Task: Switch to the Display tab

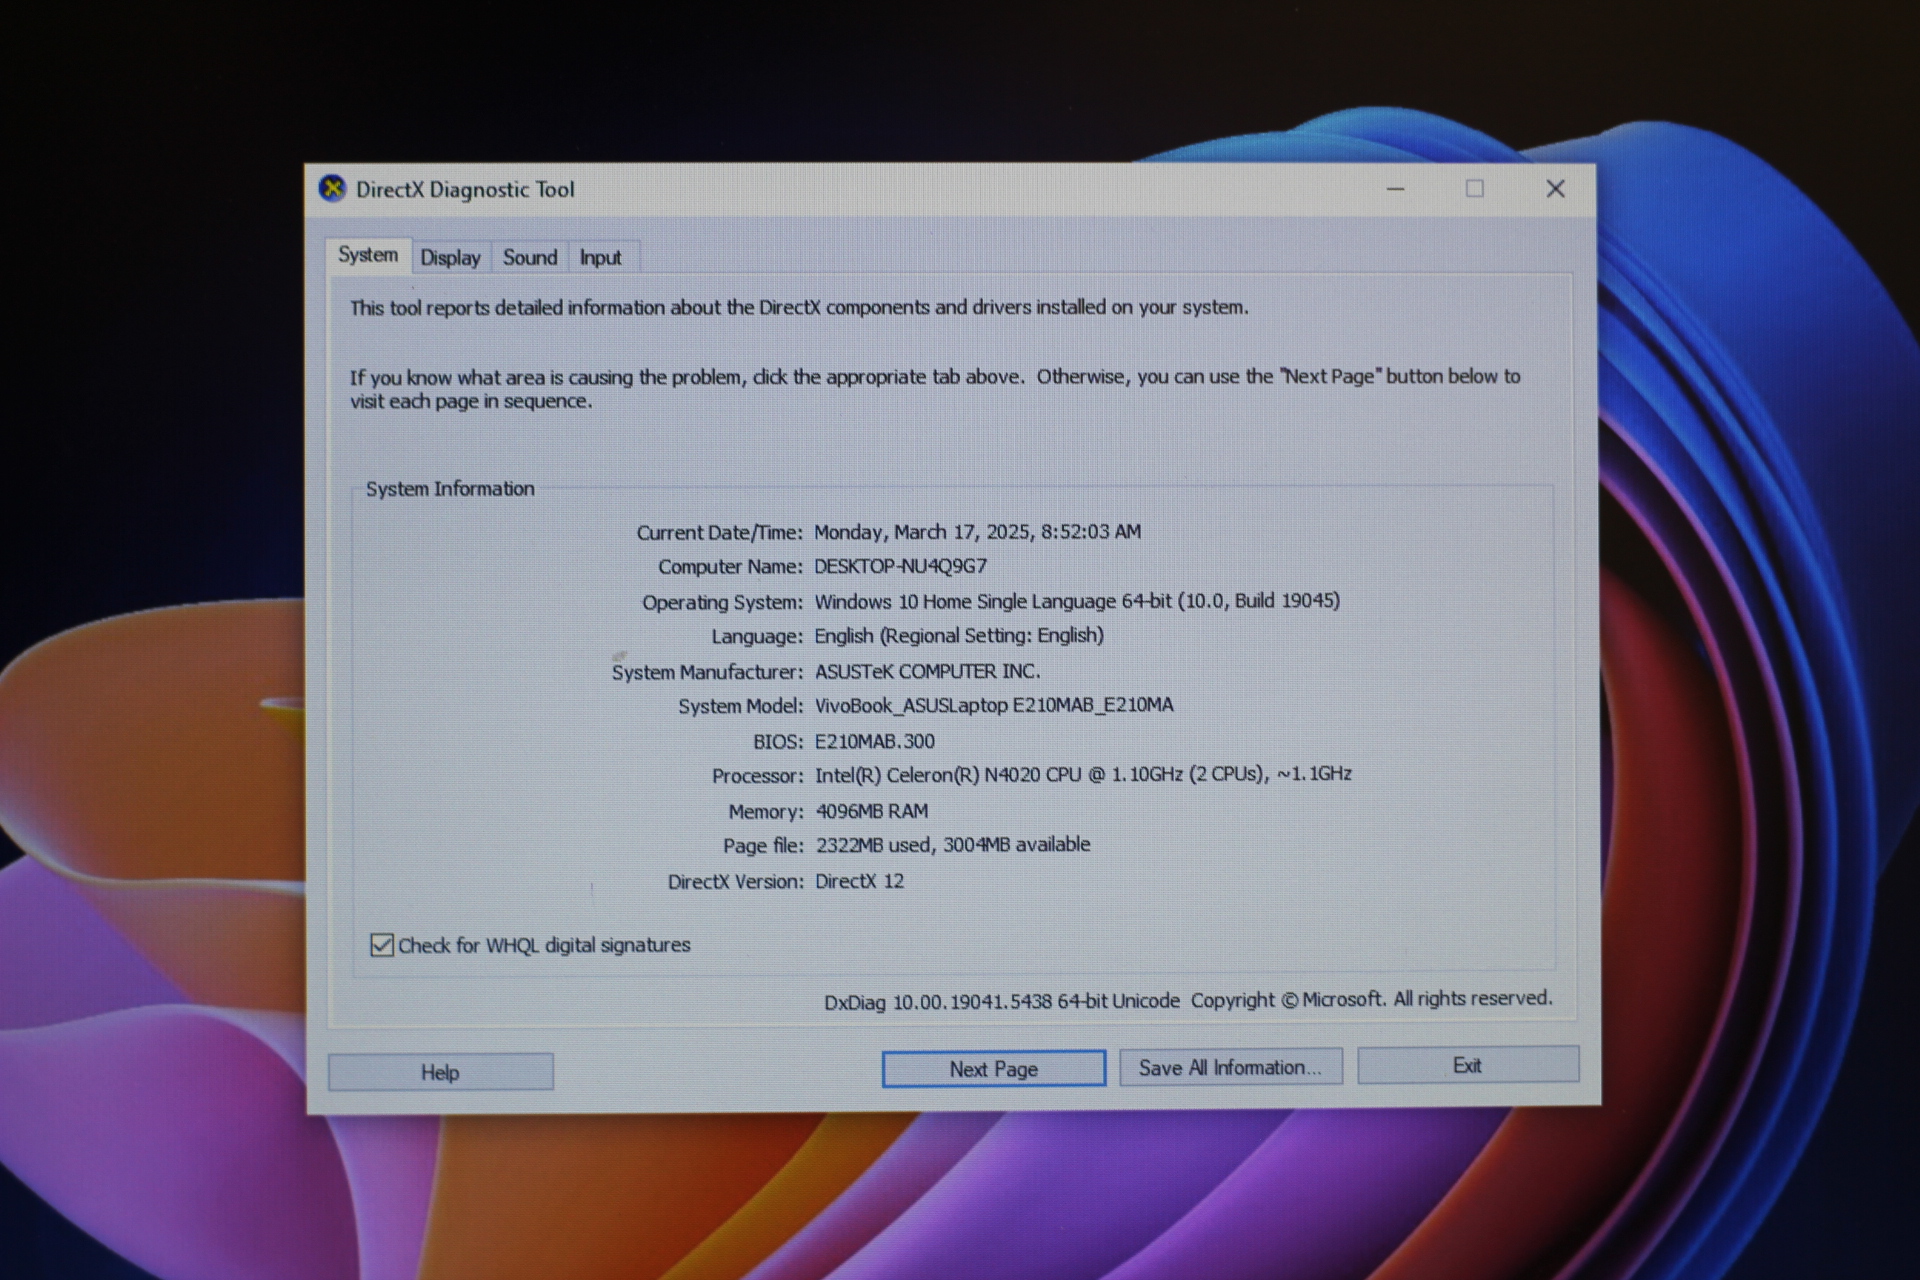Action: 450,258
